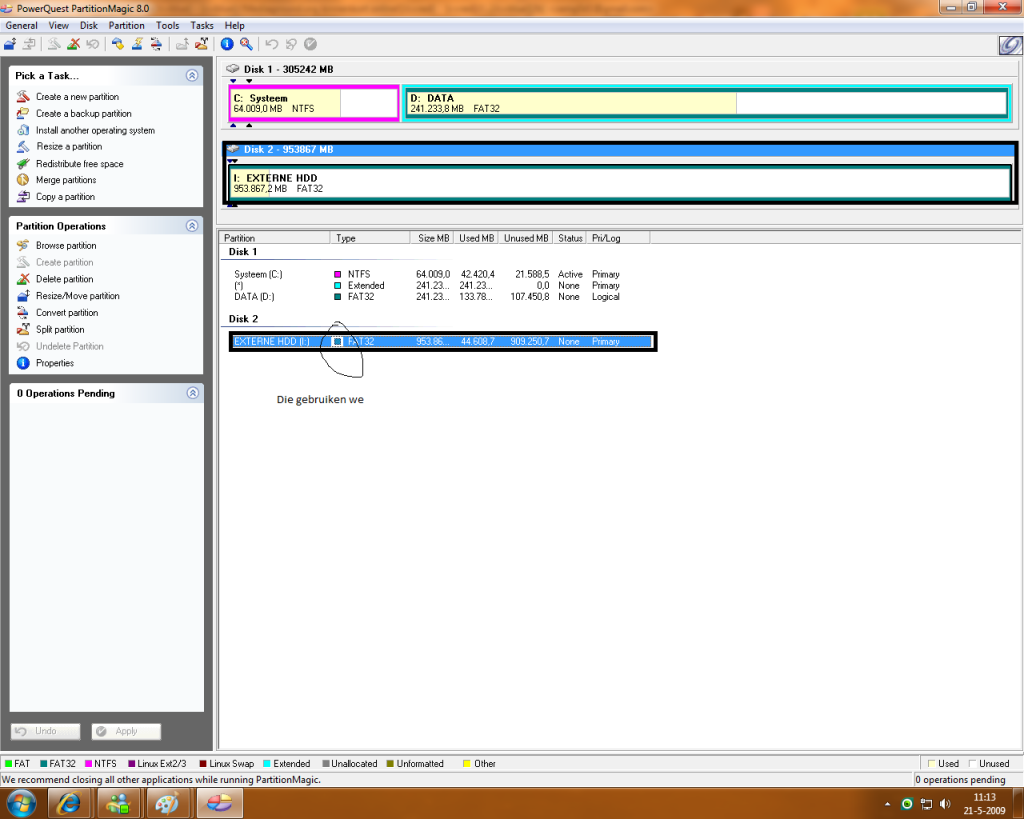Click the Convert partition toolbar icon

click(x=156, y=44)
